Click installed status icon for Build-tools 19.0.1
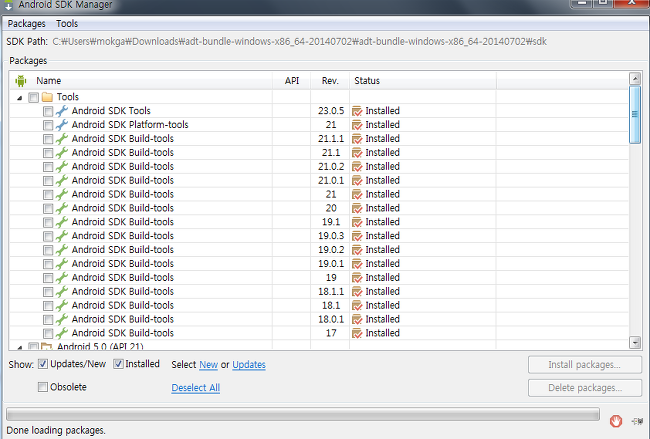The width and height of the screenshot is (650, 439). tap(357, 264)
